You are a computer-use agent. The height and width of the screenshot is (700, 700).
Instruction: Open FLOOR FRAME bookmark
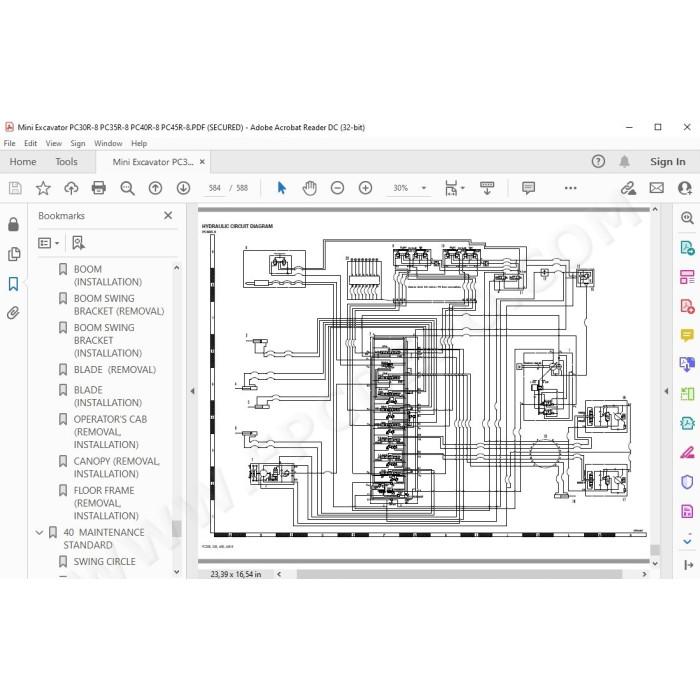coord(106,503)
